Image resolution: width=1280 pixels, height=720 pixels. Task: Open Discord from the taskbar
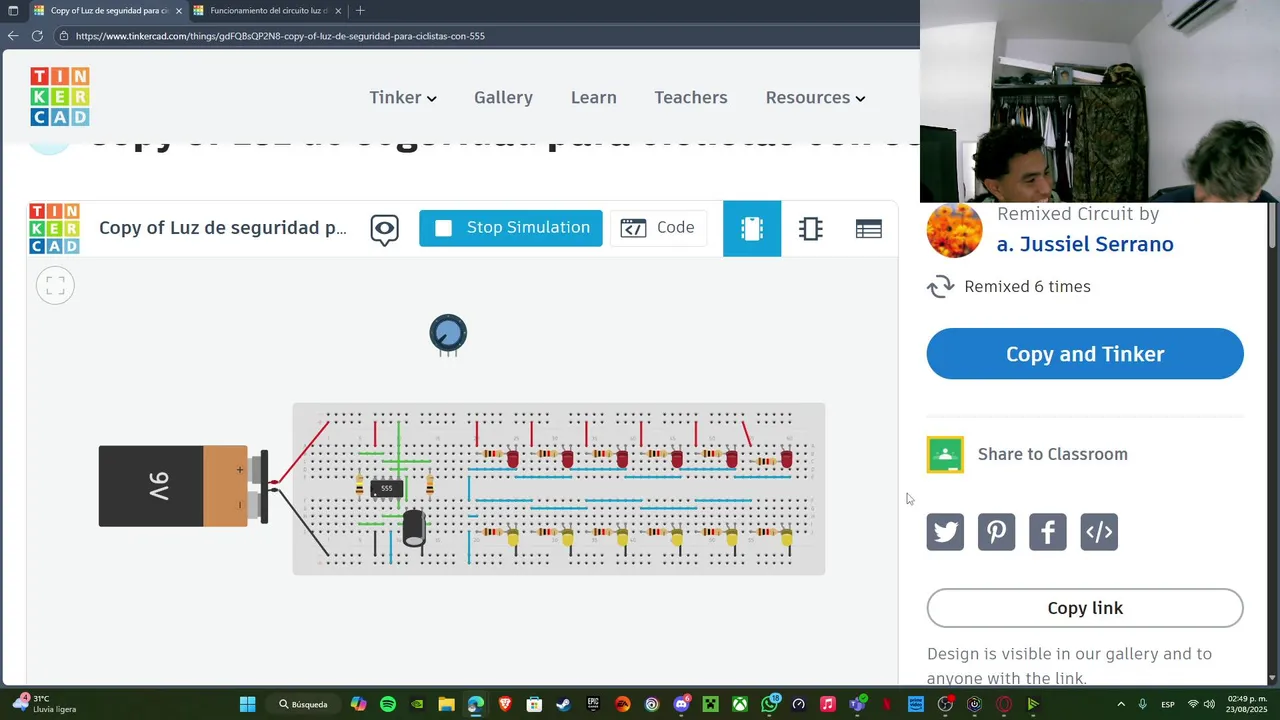[681, 704]
